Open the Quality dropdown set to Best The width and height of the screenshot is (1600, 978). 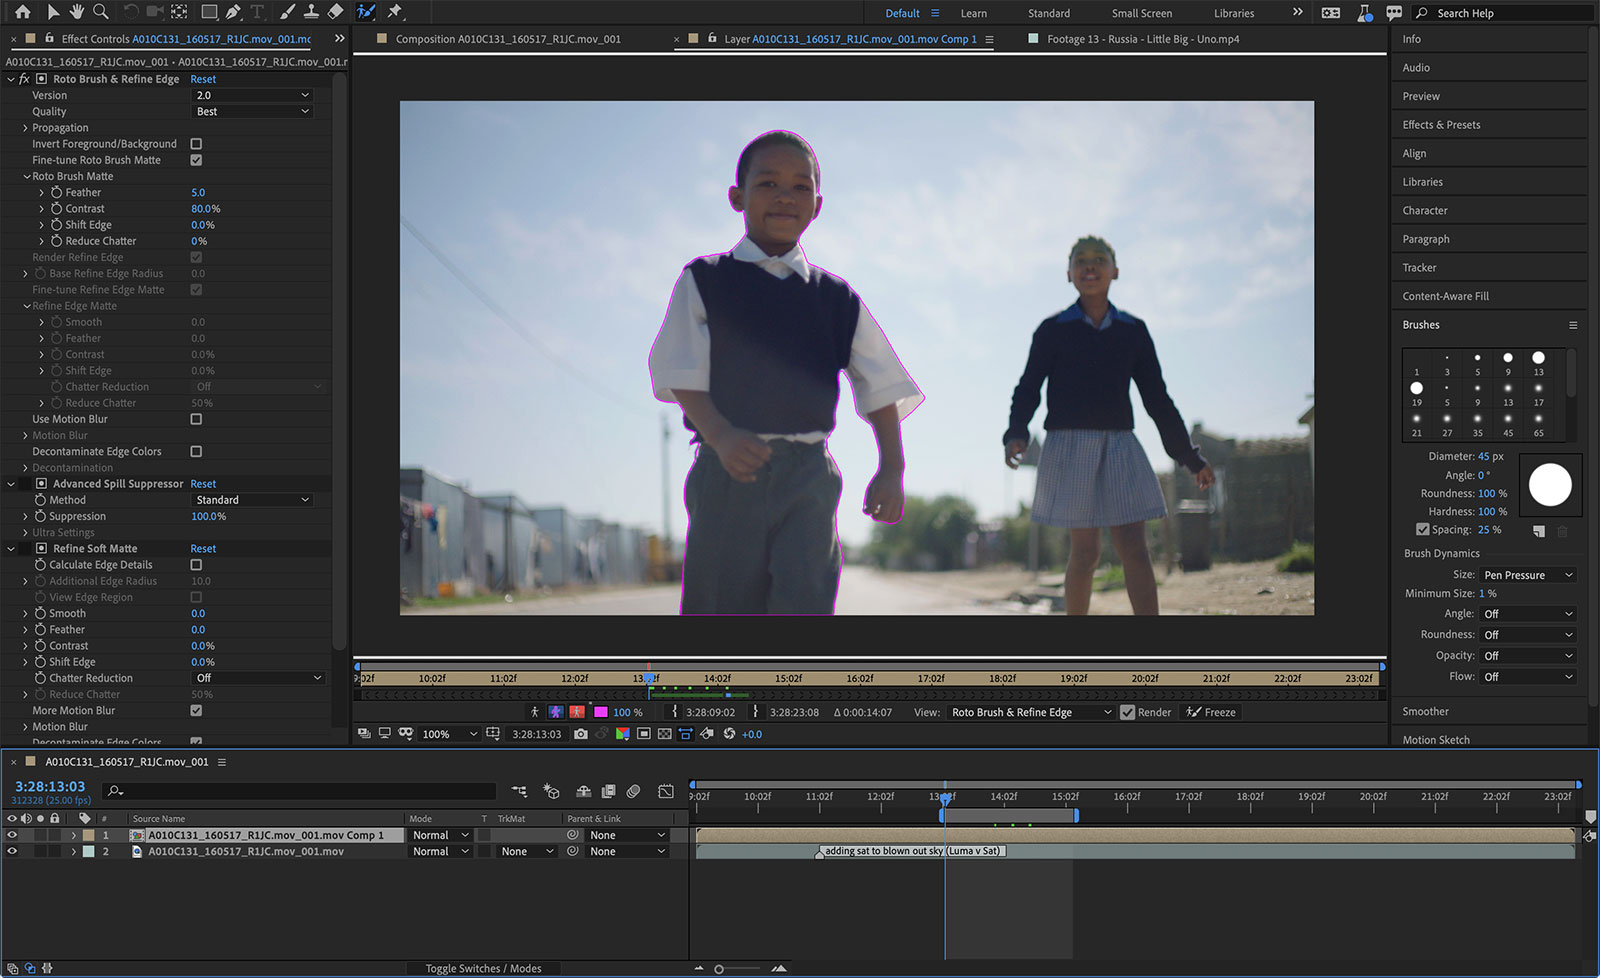pos(252,112)
